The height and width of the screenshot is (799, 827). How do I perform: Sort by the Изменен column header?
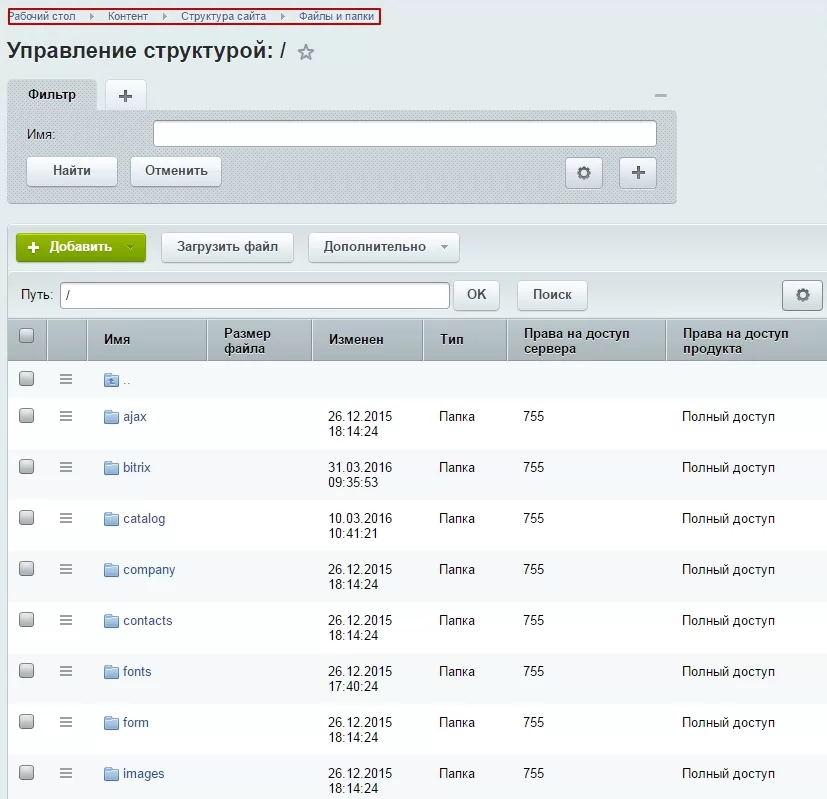368,340
